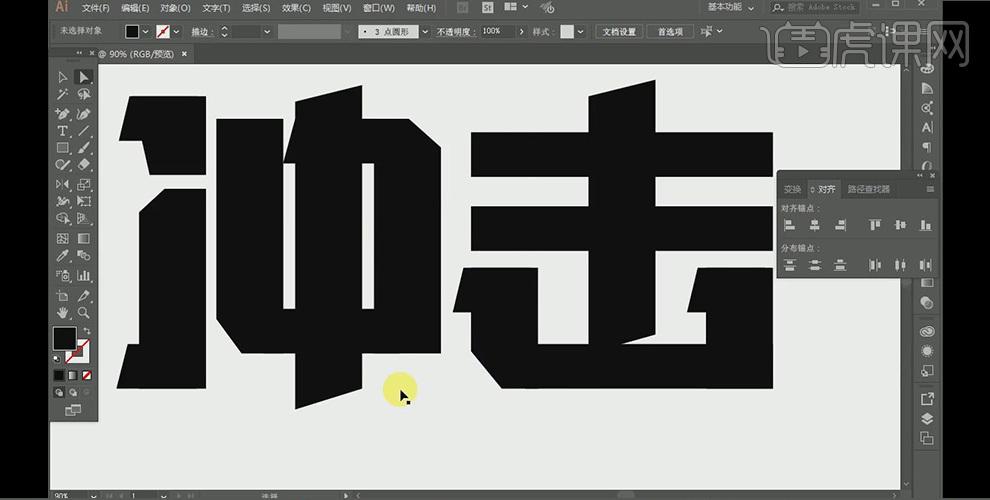Select the Selection tool arrow
This screenshot has height=500, width=990.
(63, 77)
